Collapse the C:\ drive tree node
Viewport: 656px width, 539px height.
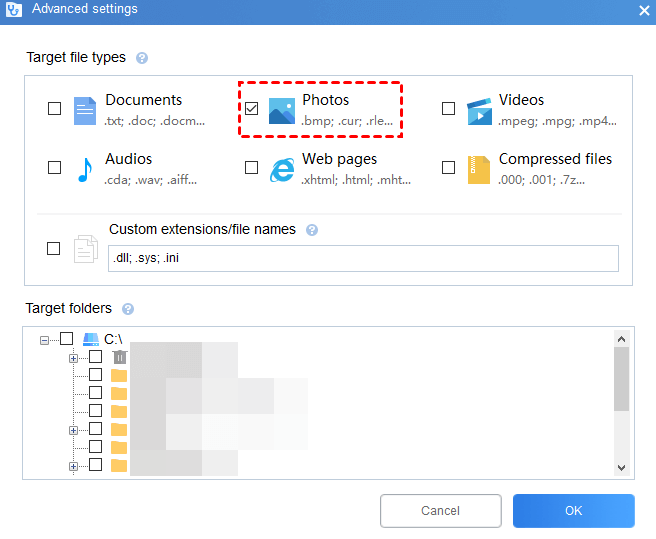(x=44, y=340)
